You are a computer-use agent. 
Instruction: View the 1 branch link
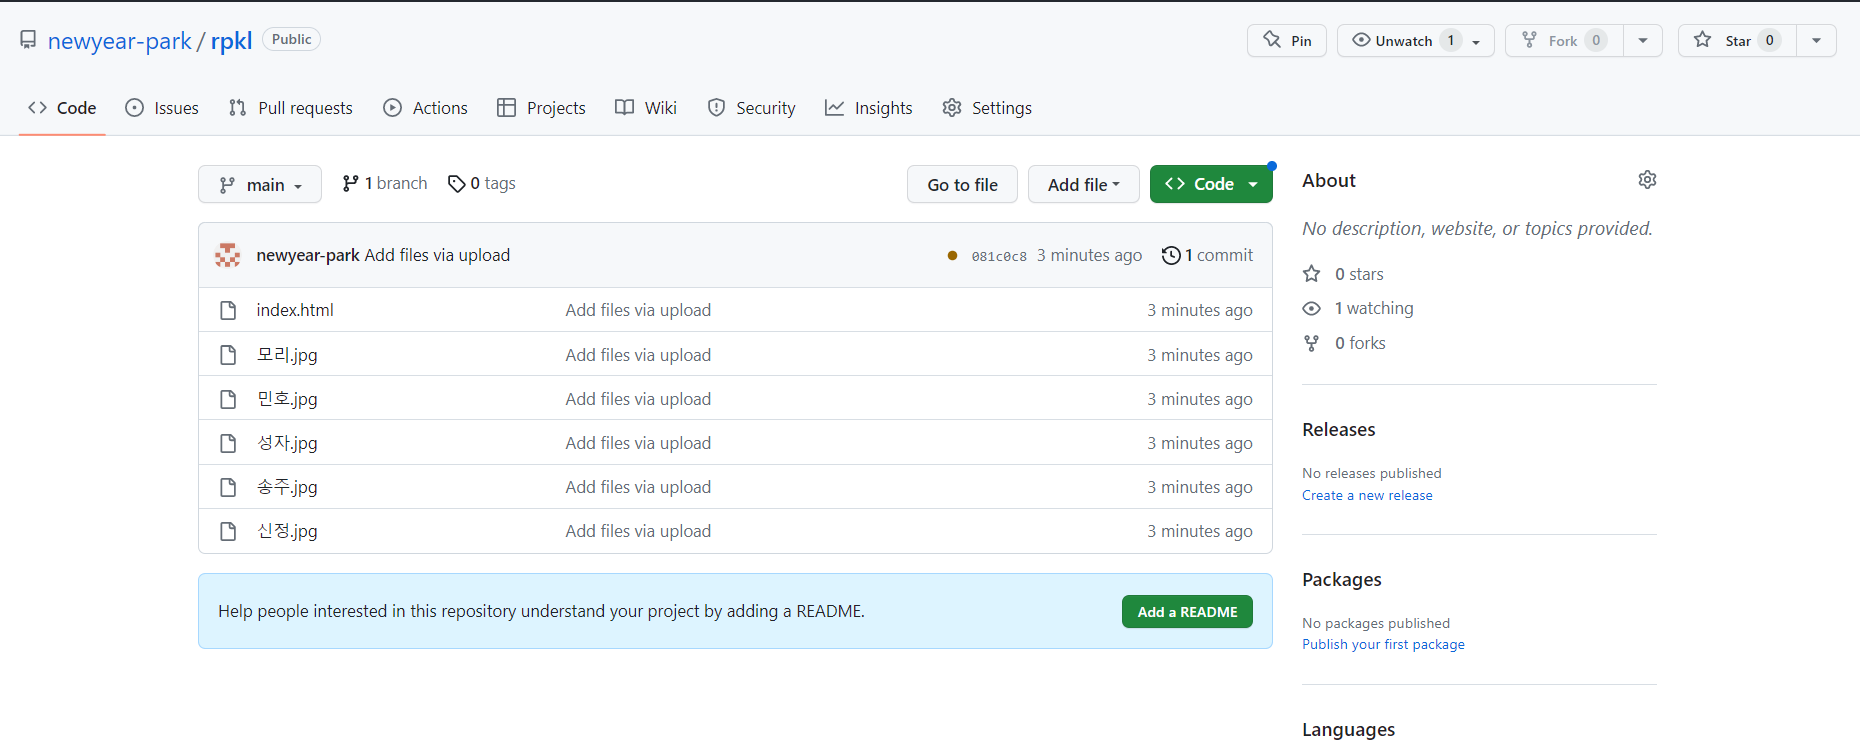tap(385, 183)
